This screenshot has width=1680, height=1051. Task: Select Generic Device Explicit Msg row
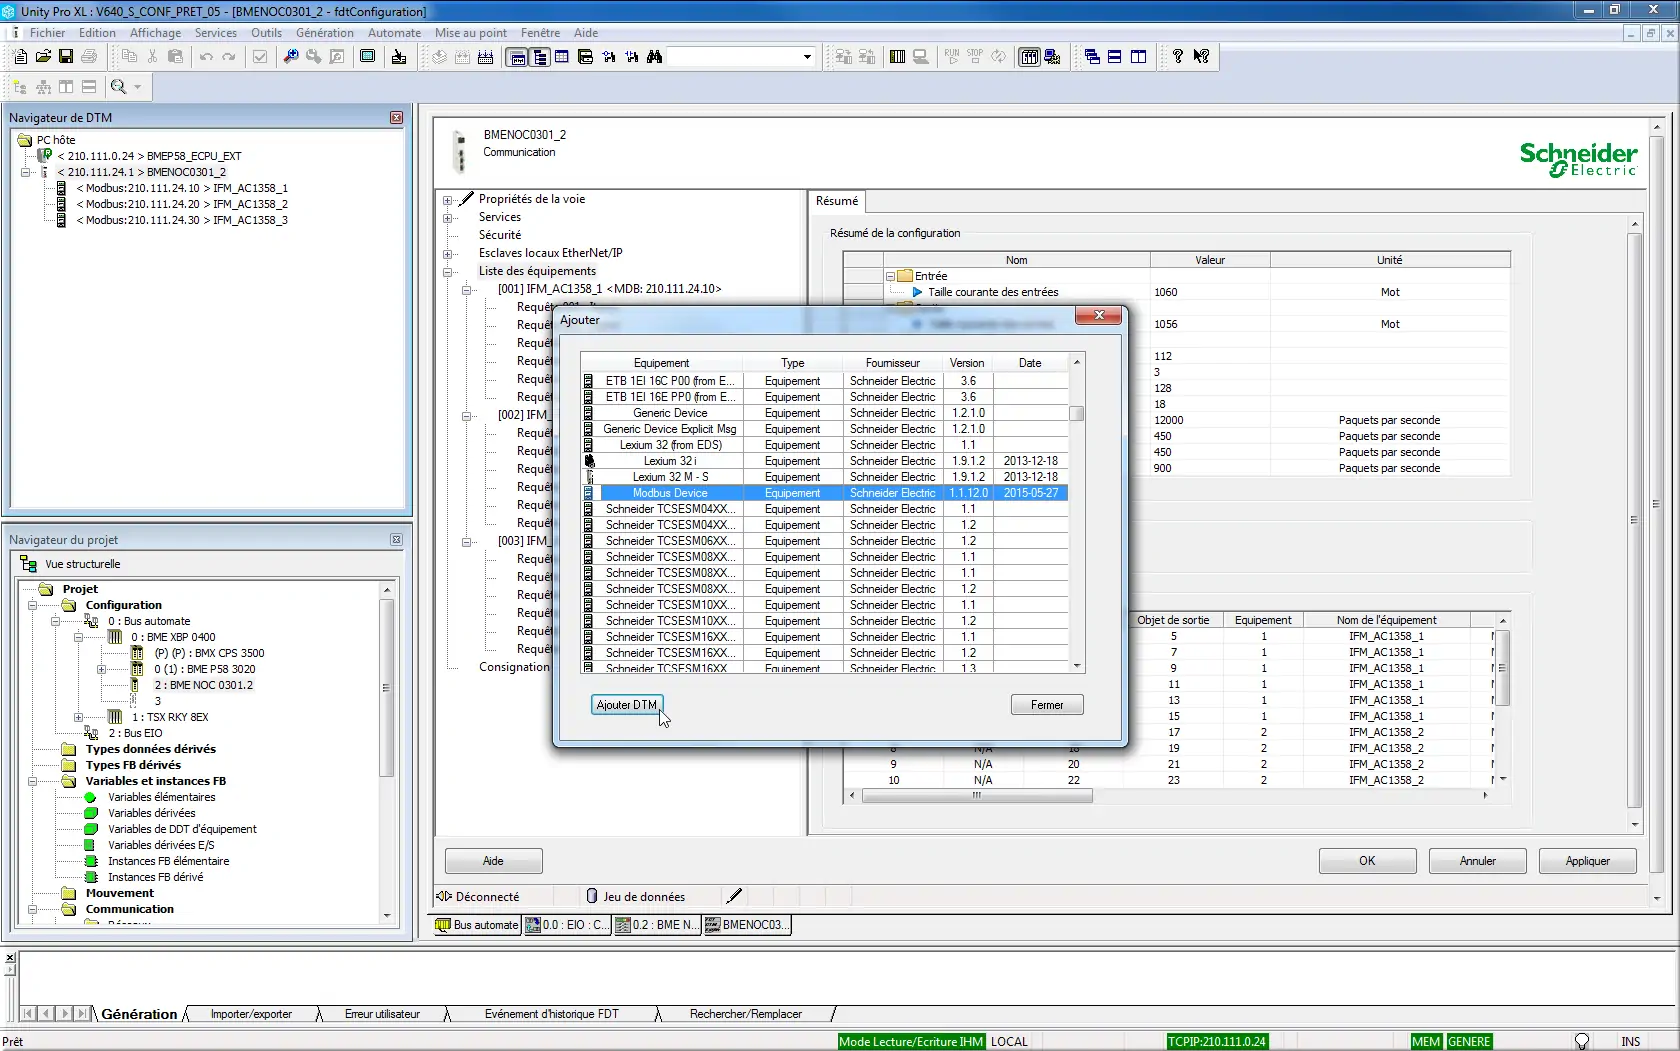click(825, 429)
